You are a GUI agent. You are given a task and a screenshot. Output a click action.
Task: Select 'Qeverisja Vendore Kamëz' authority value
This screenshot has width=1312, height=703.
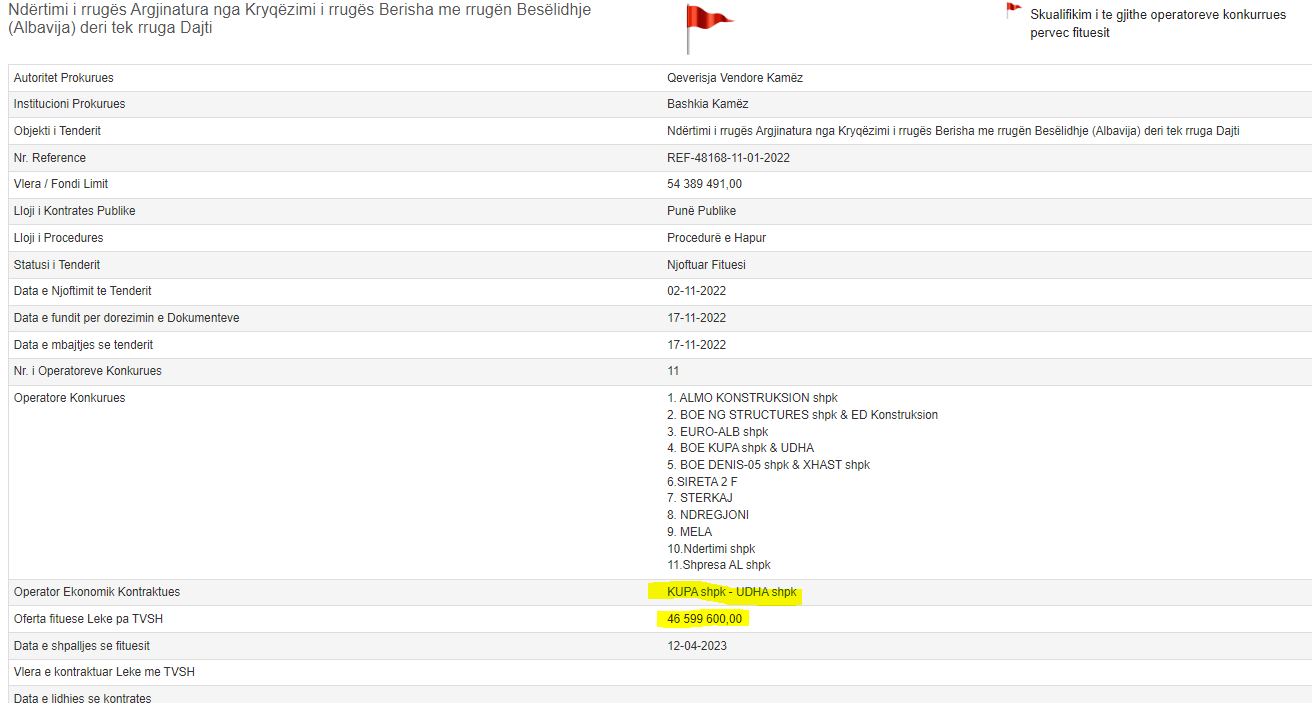point(734,78)
